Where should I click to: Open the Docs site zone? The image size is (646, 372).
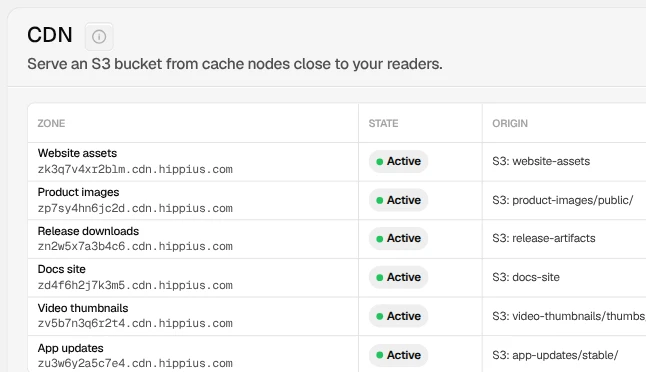tap(61, 269)
